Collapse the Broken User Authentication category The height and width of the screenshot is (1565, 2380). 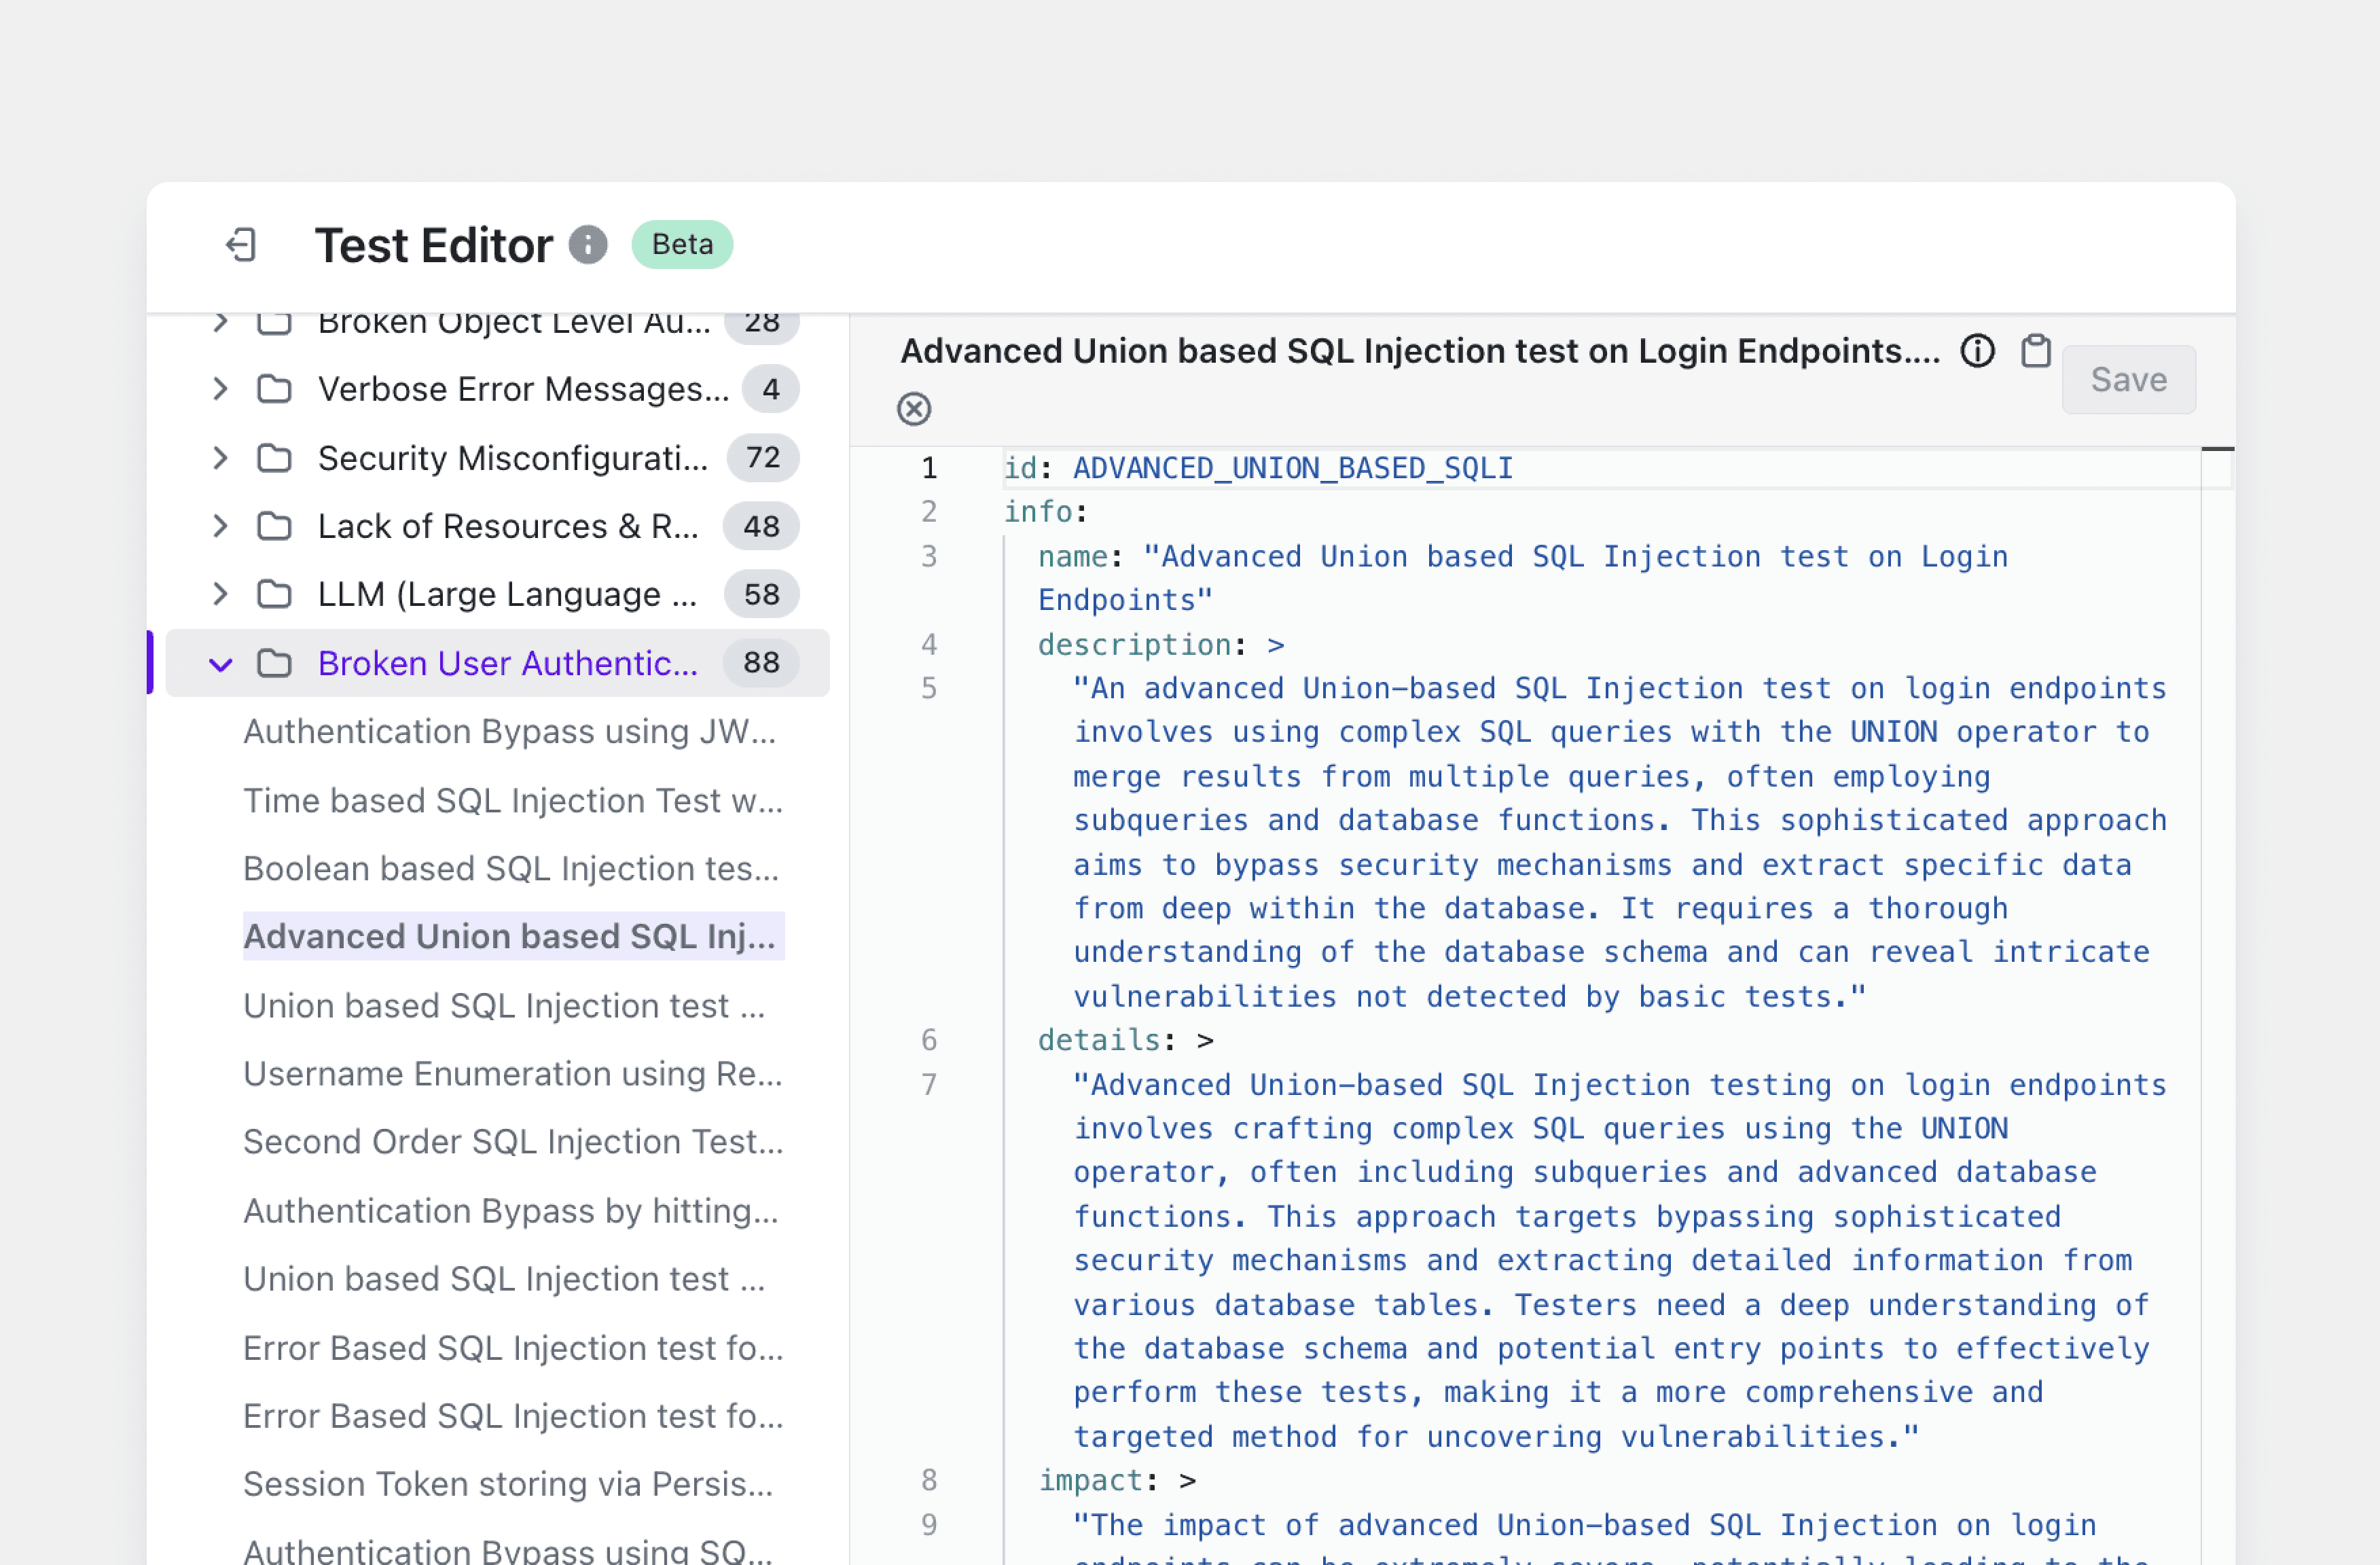(x=221, y=664)
